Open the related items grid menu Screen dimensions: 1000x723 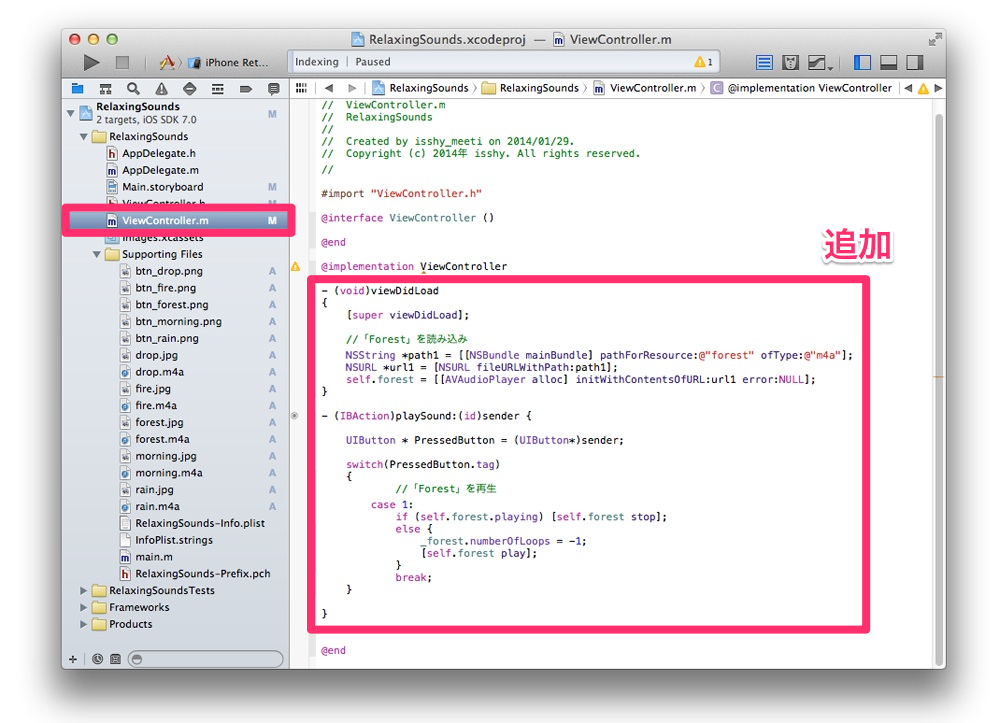coord(301,88)
